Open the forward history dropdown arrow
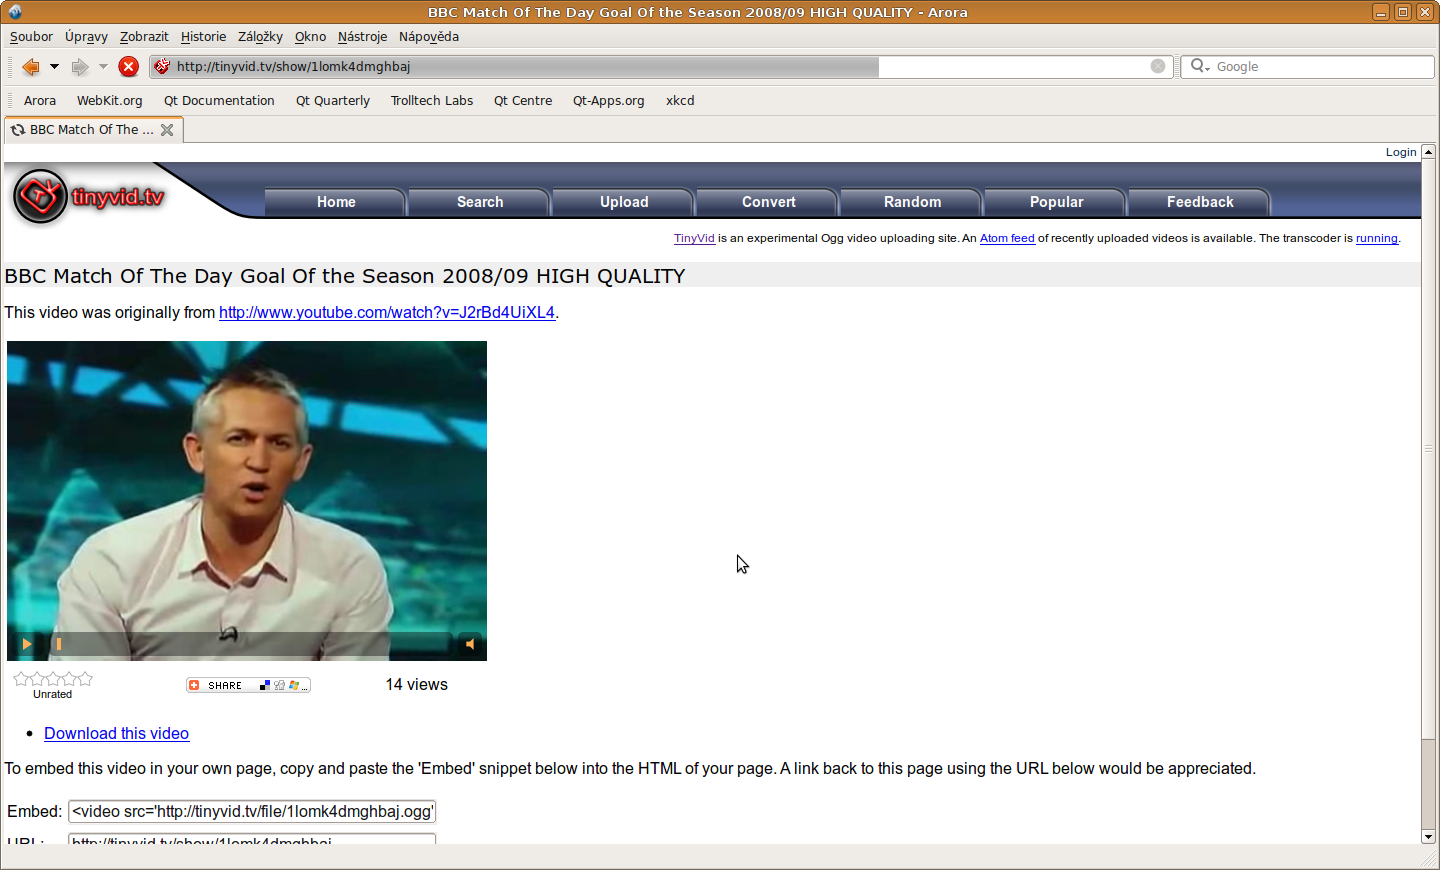This screenshot has height=870, width=1440. pos(103,67)
